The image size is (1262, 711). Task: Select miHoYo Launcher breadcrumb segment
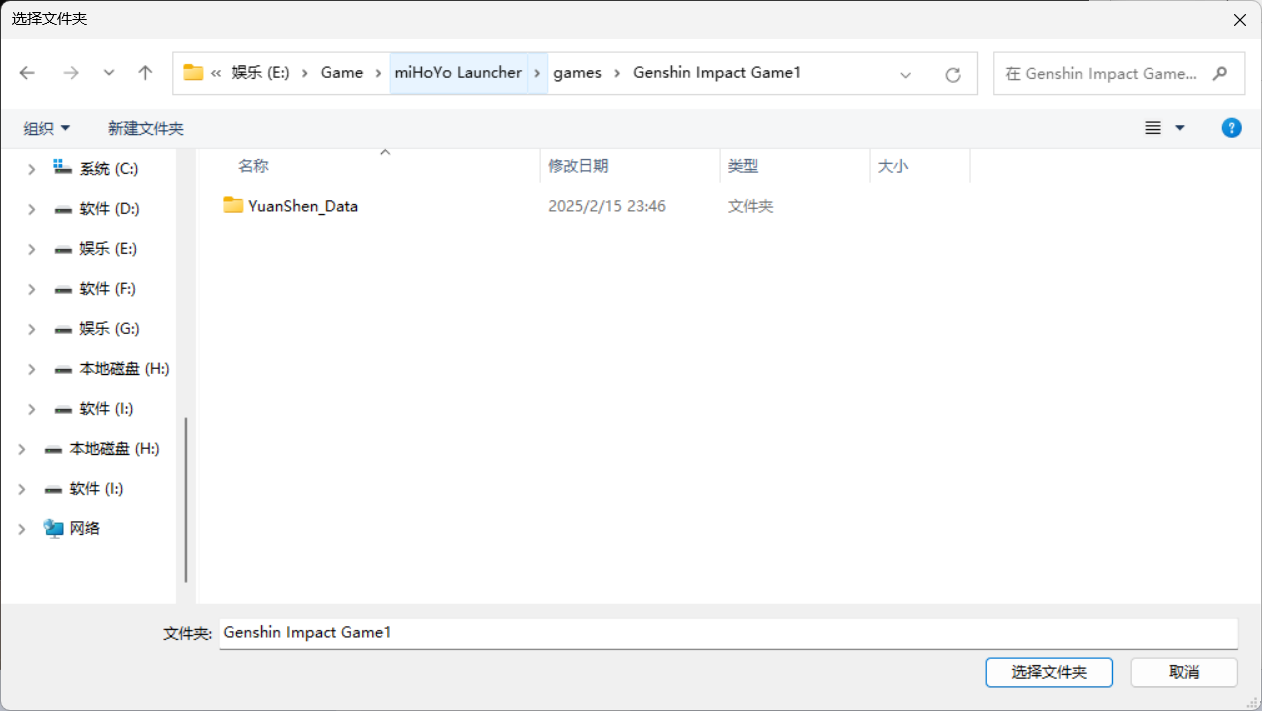[458, 73]
